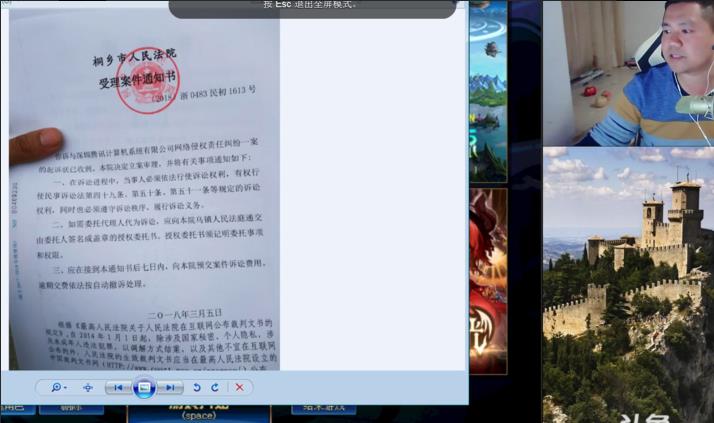The width and height of the screenshot is (714, 423).
Task: Click the actual size fit-to-window icon
Action: coord(88,387)
